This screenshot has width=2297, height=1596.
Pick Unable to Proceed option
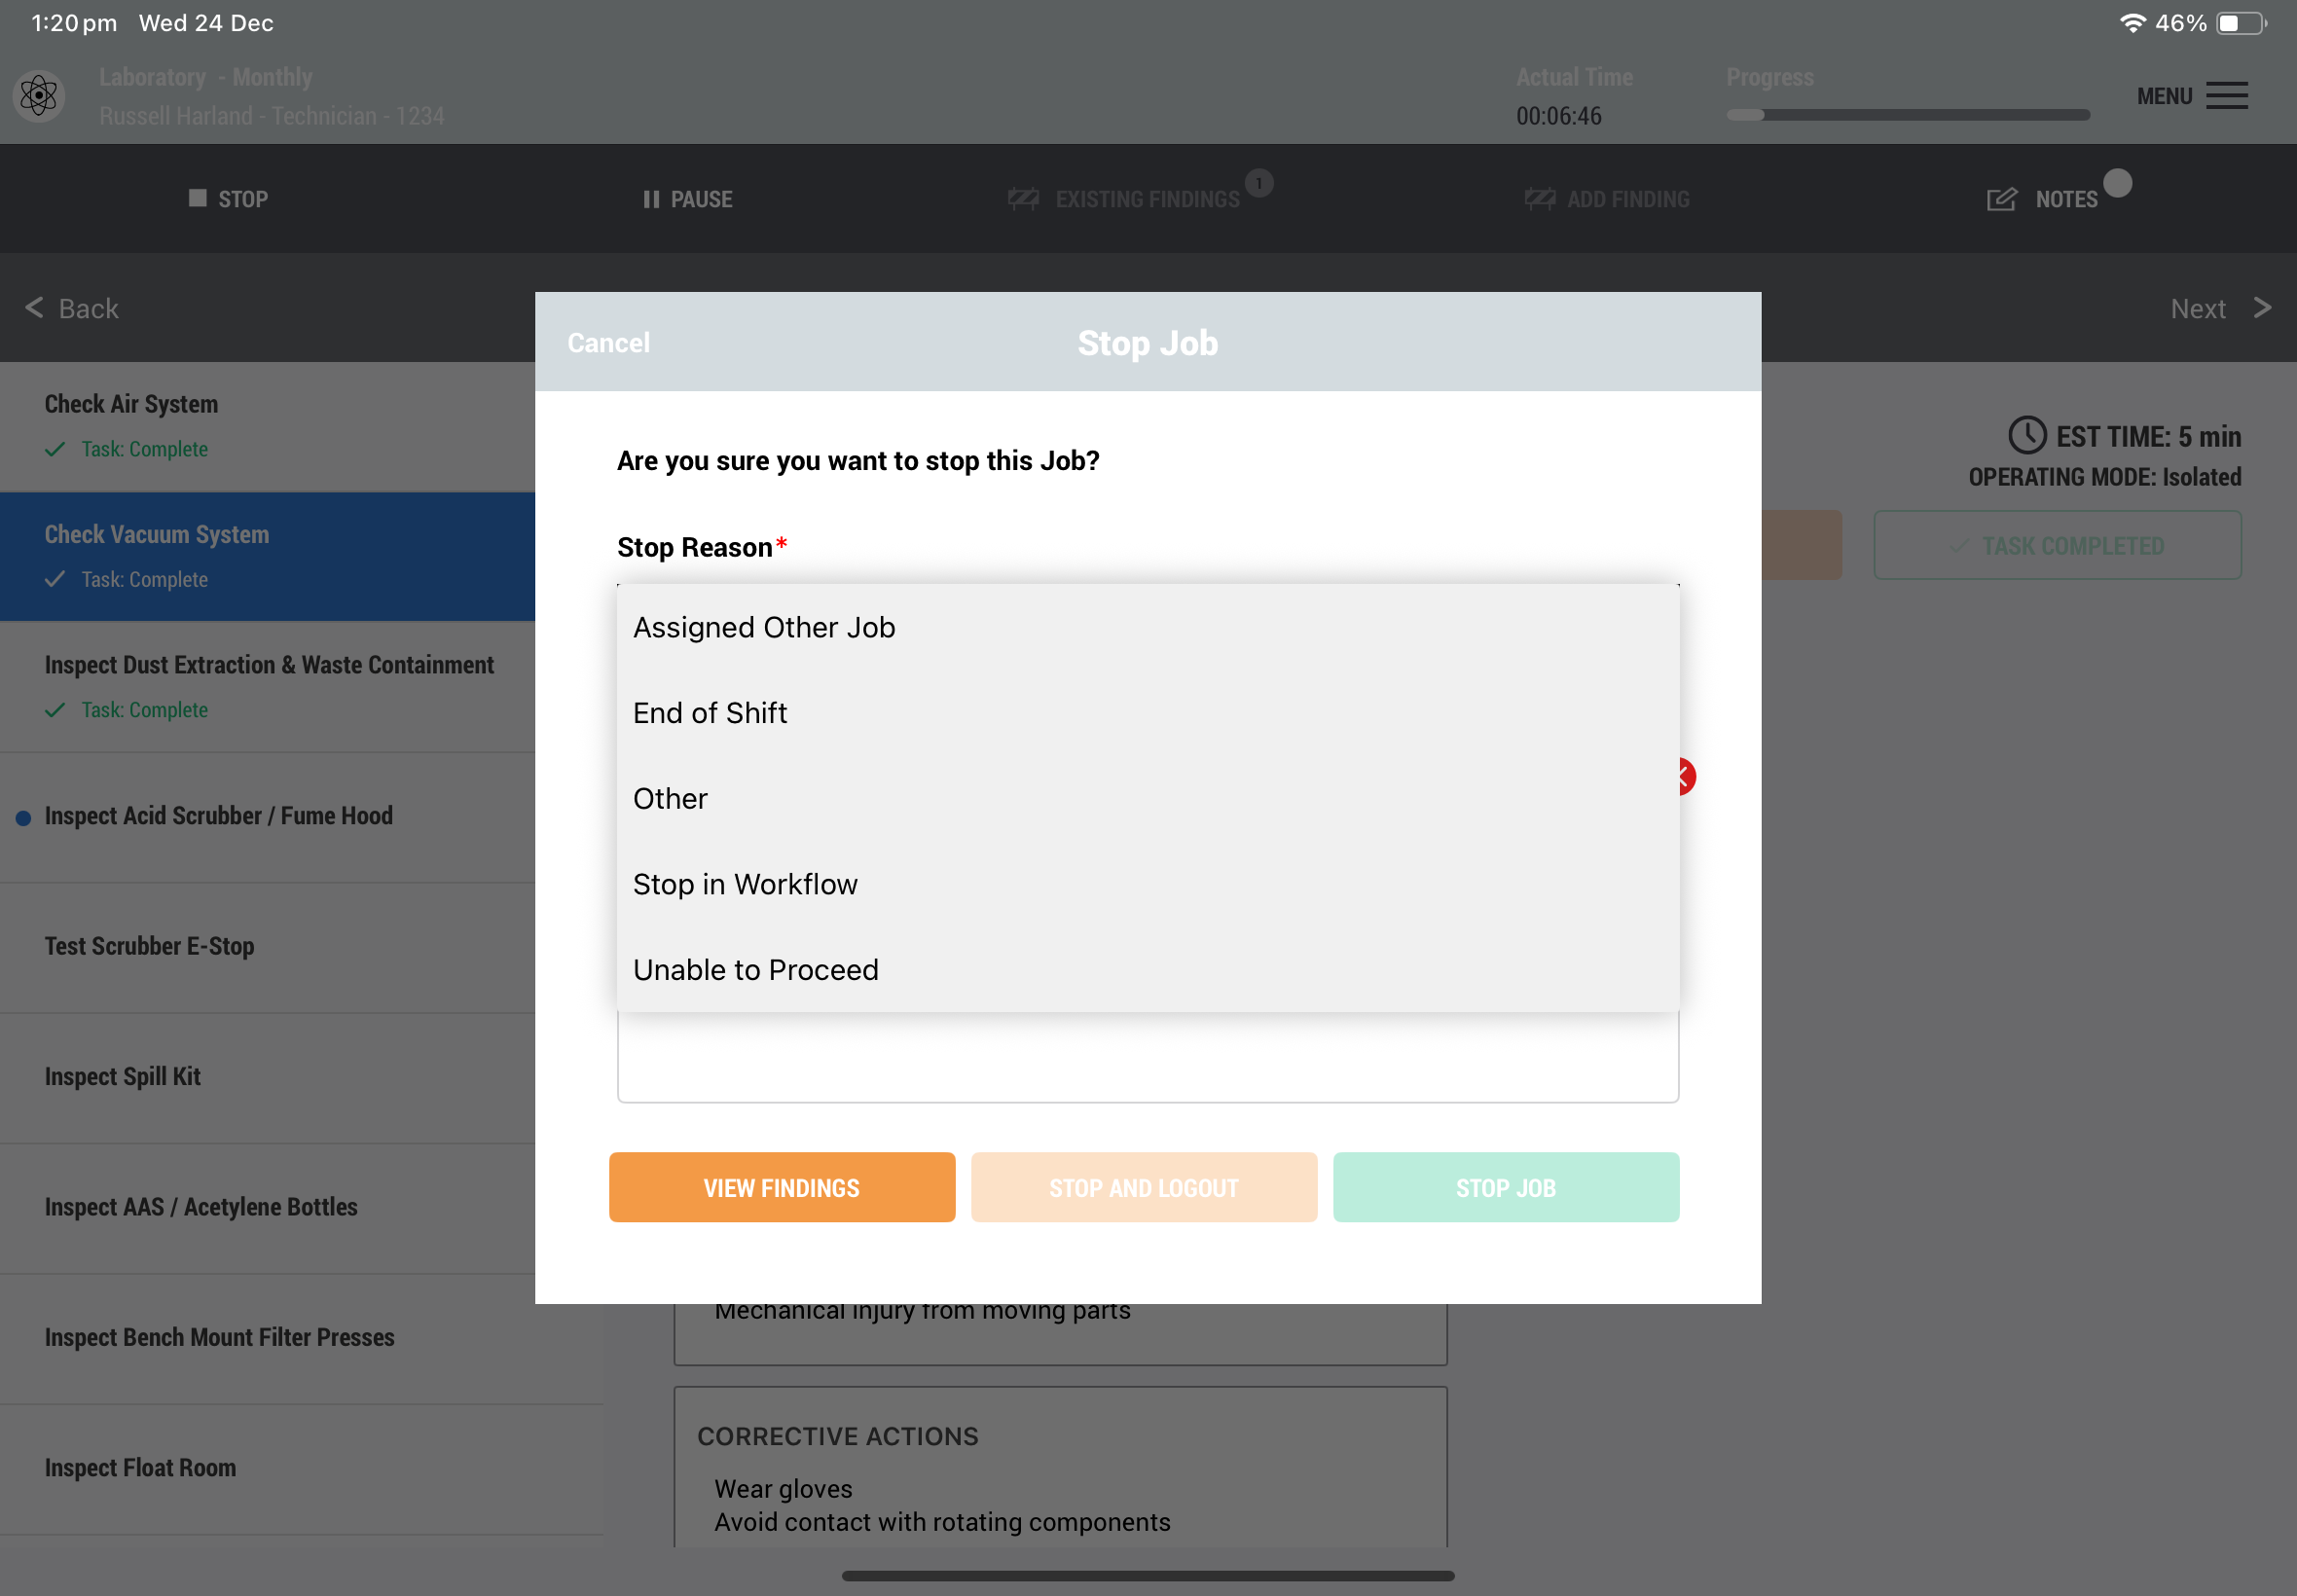click(x=756, y=970)
